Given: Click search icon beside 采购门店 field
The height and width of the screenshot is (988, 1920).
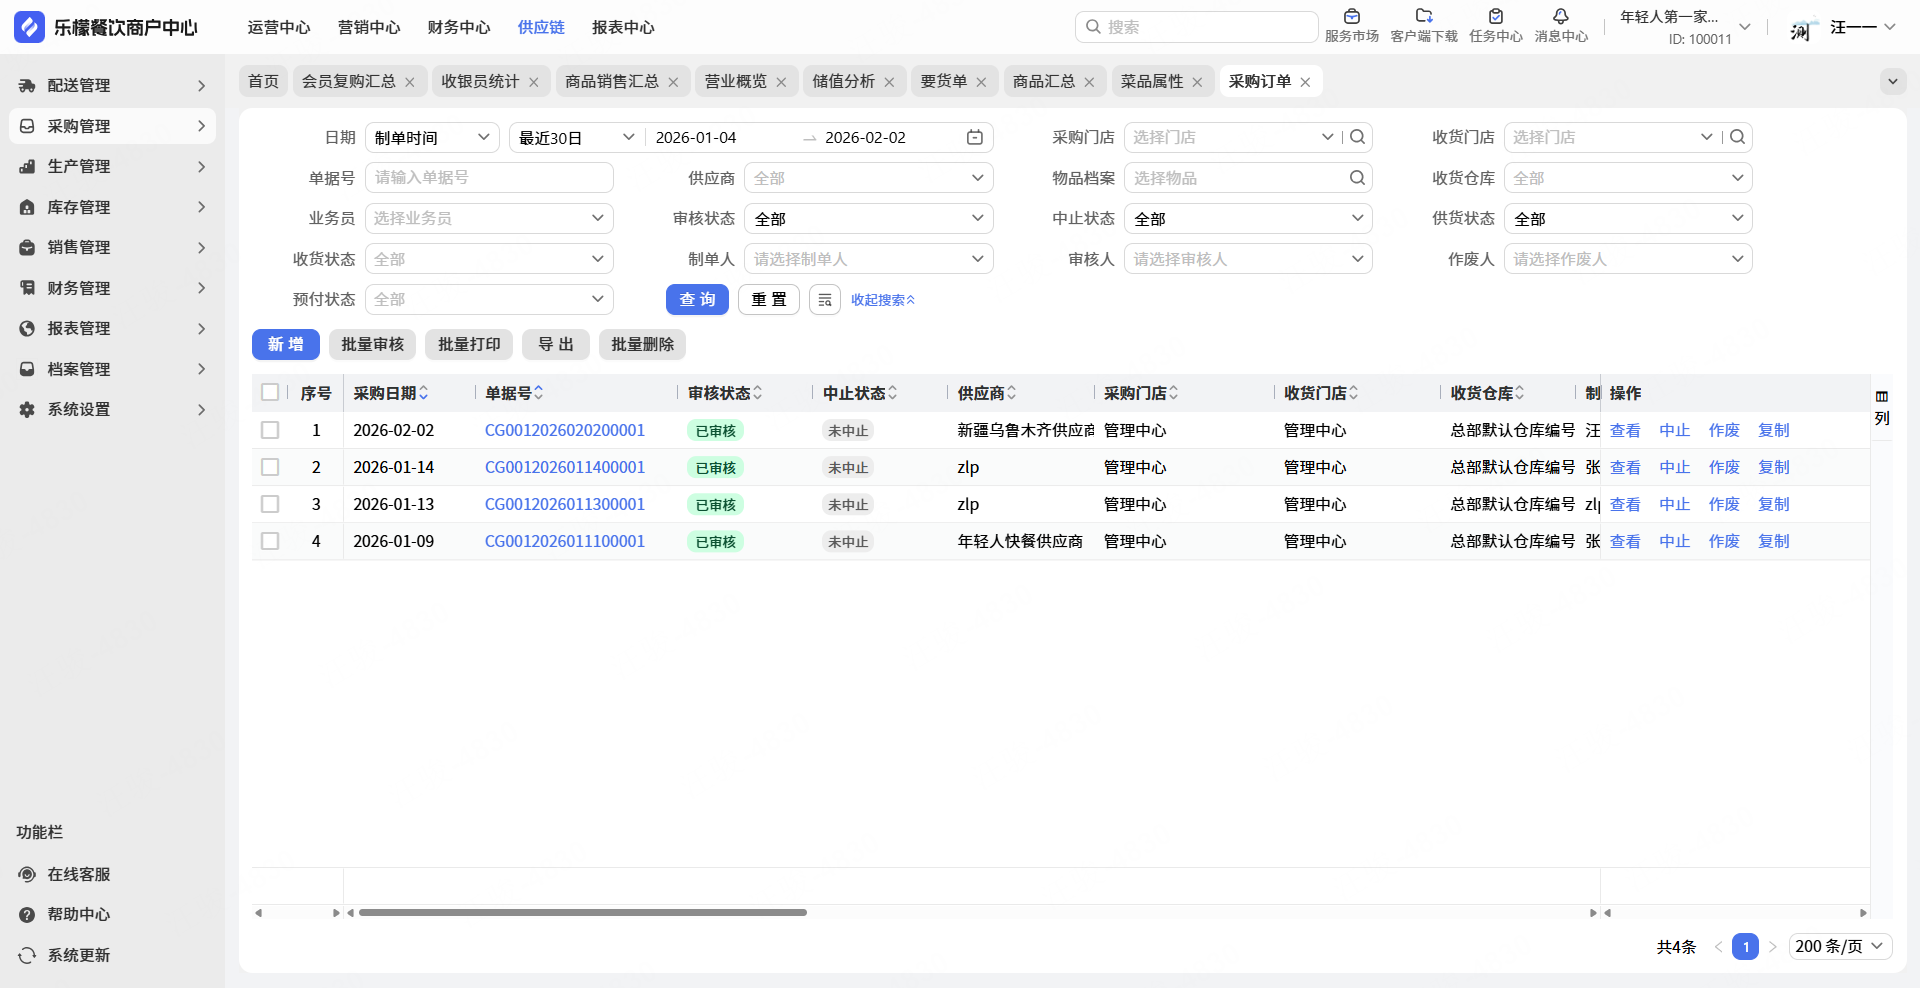Looking at the screenshot, I should (x=1357, y=138).
